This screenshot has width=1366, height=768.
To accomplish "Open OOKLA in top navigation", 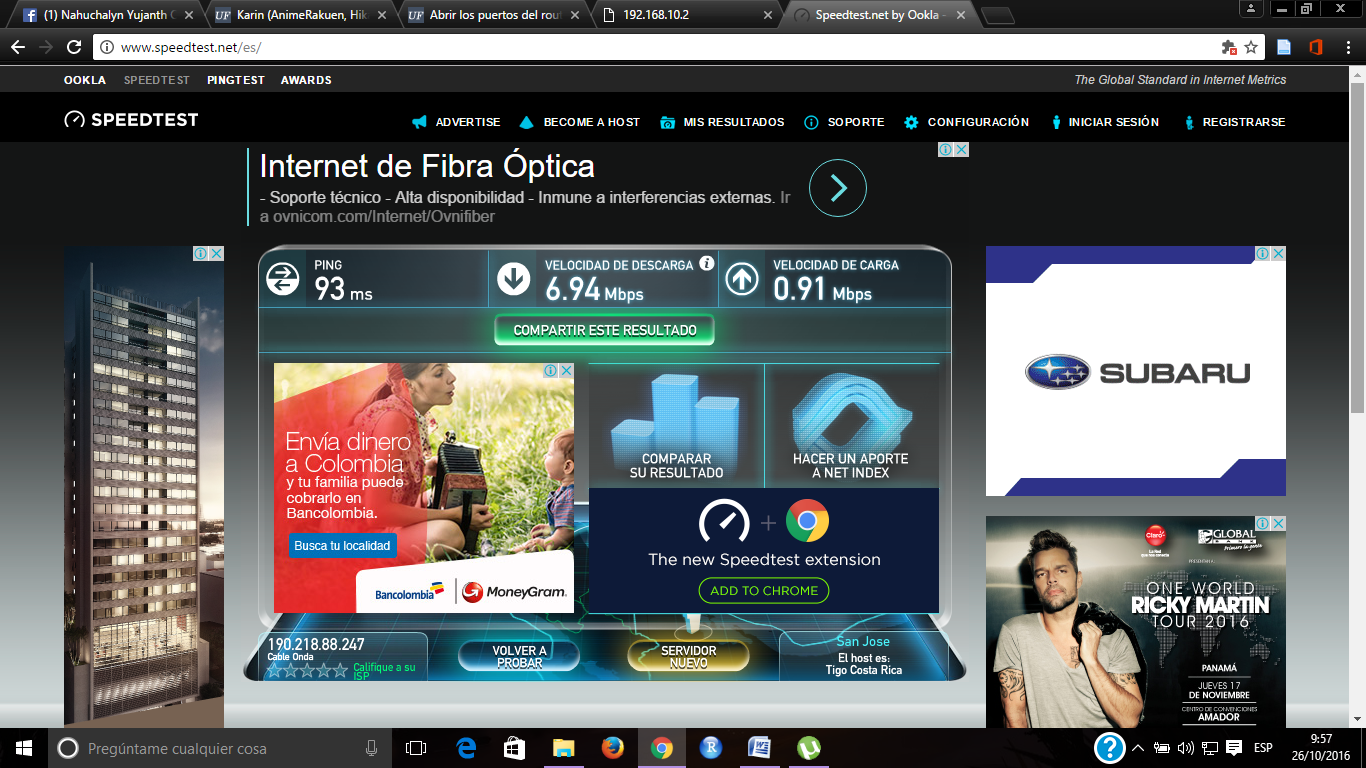I will 85,80.
